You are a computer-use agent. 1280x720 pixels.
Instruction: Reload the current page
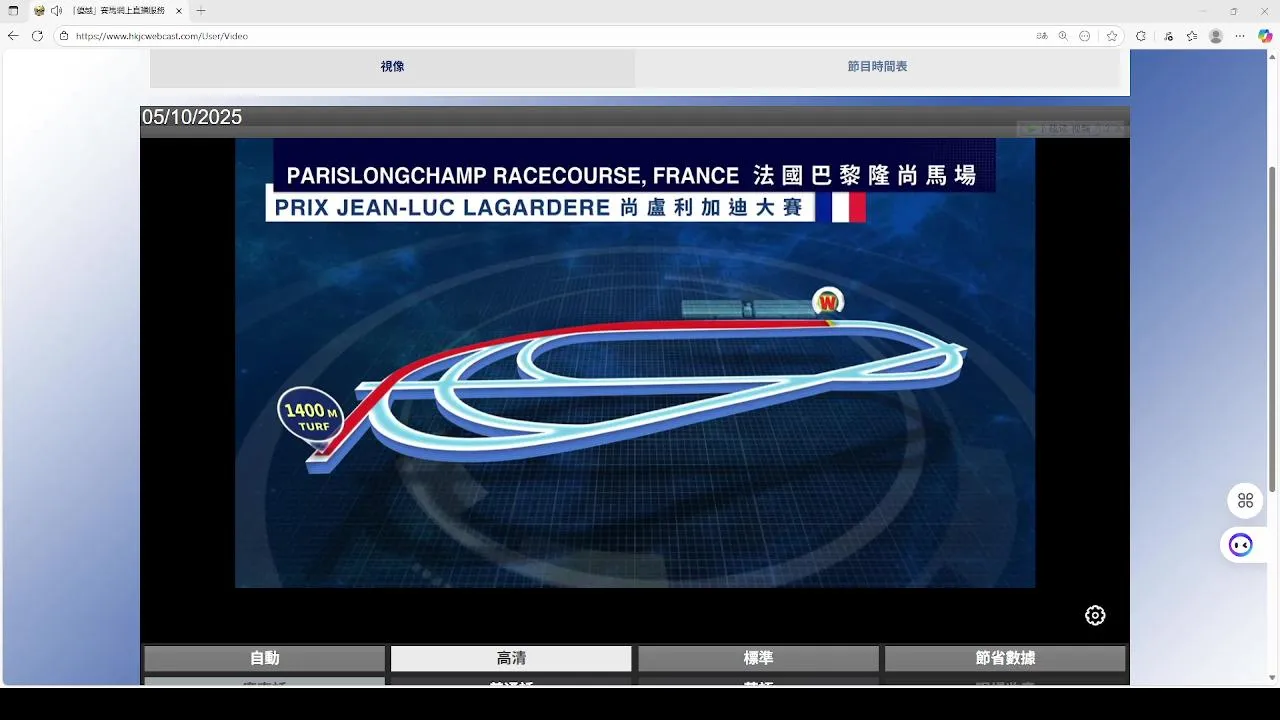pos(37,36)
